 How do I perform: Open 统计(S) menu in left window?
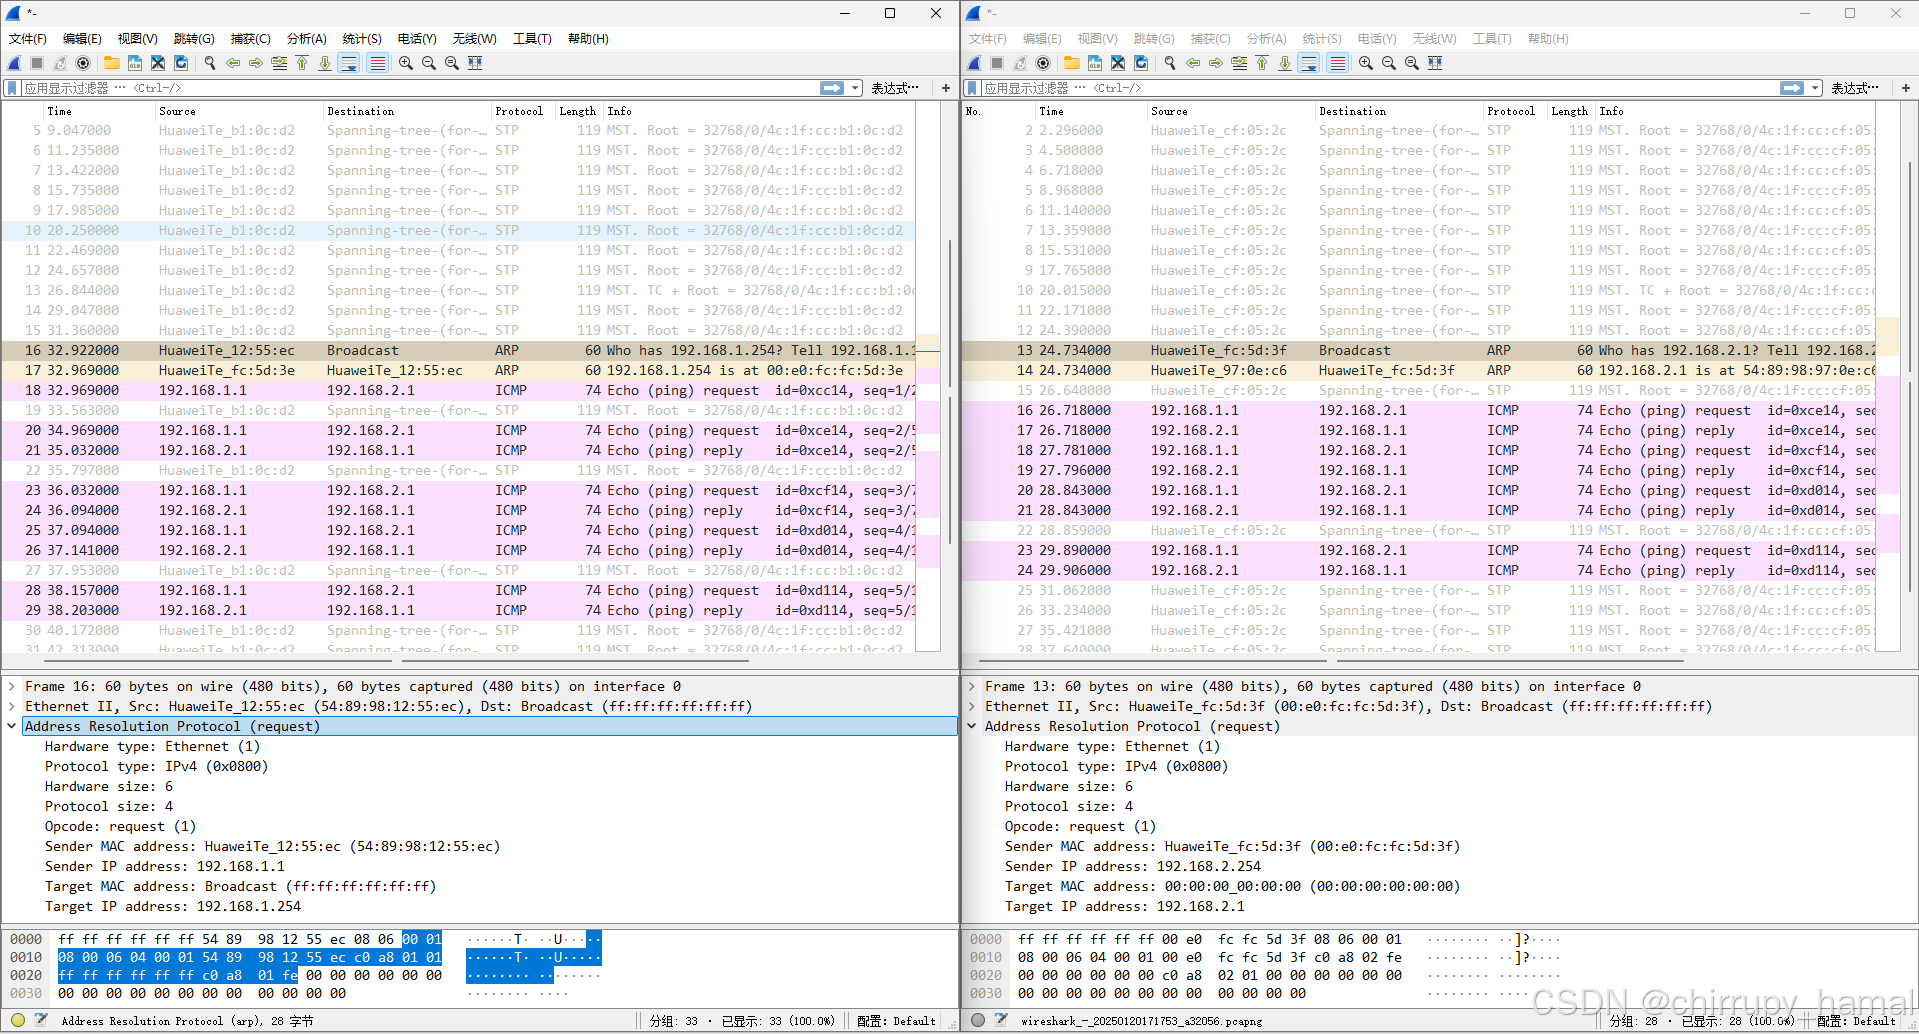pyautogui.click(x=362, y=39)
